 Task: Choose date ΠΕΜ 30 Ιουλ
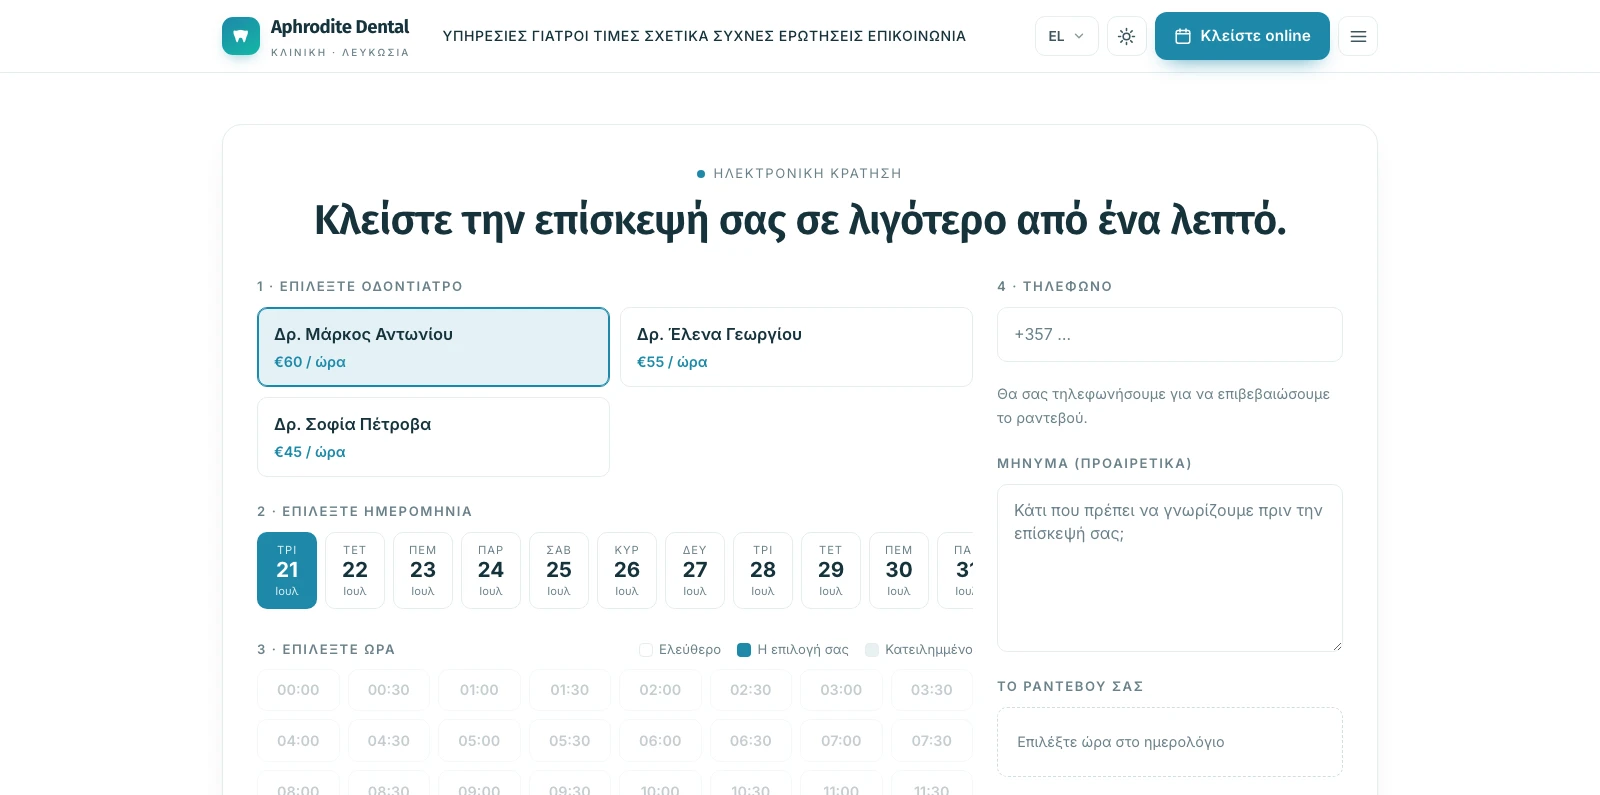(x=899, y=570)
